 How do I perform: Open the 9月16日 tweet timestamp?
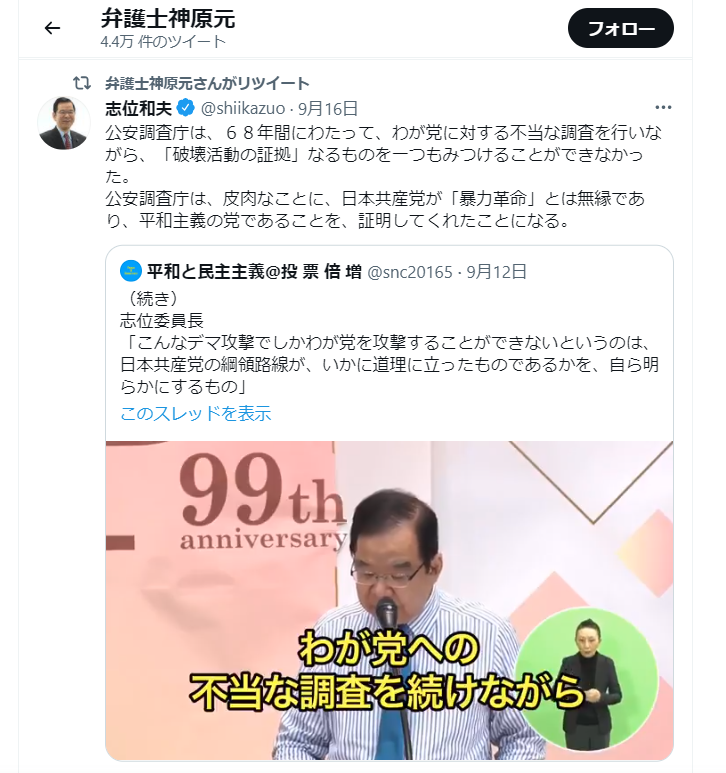coord(328,108)
